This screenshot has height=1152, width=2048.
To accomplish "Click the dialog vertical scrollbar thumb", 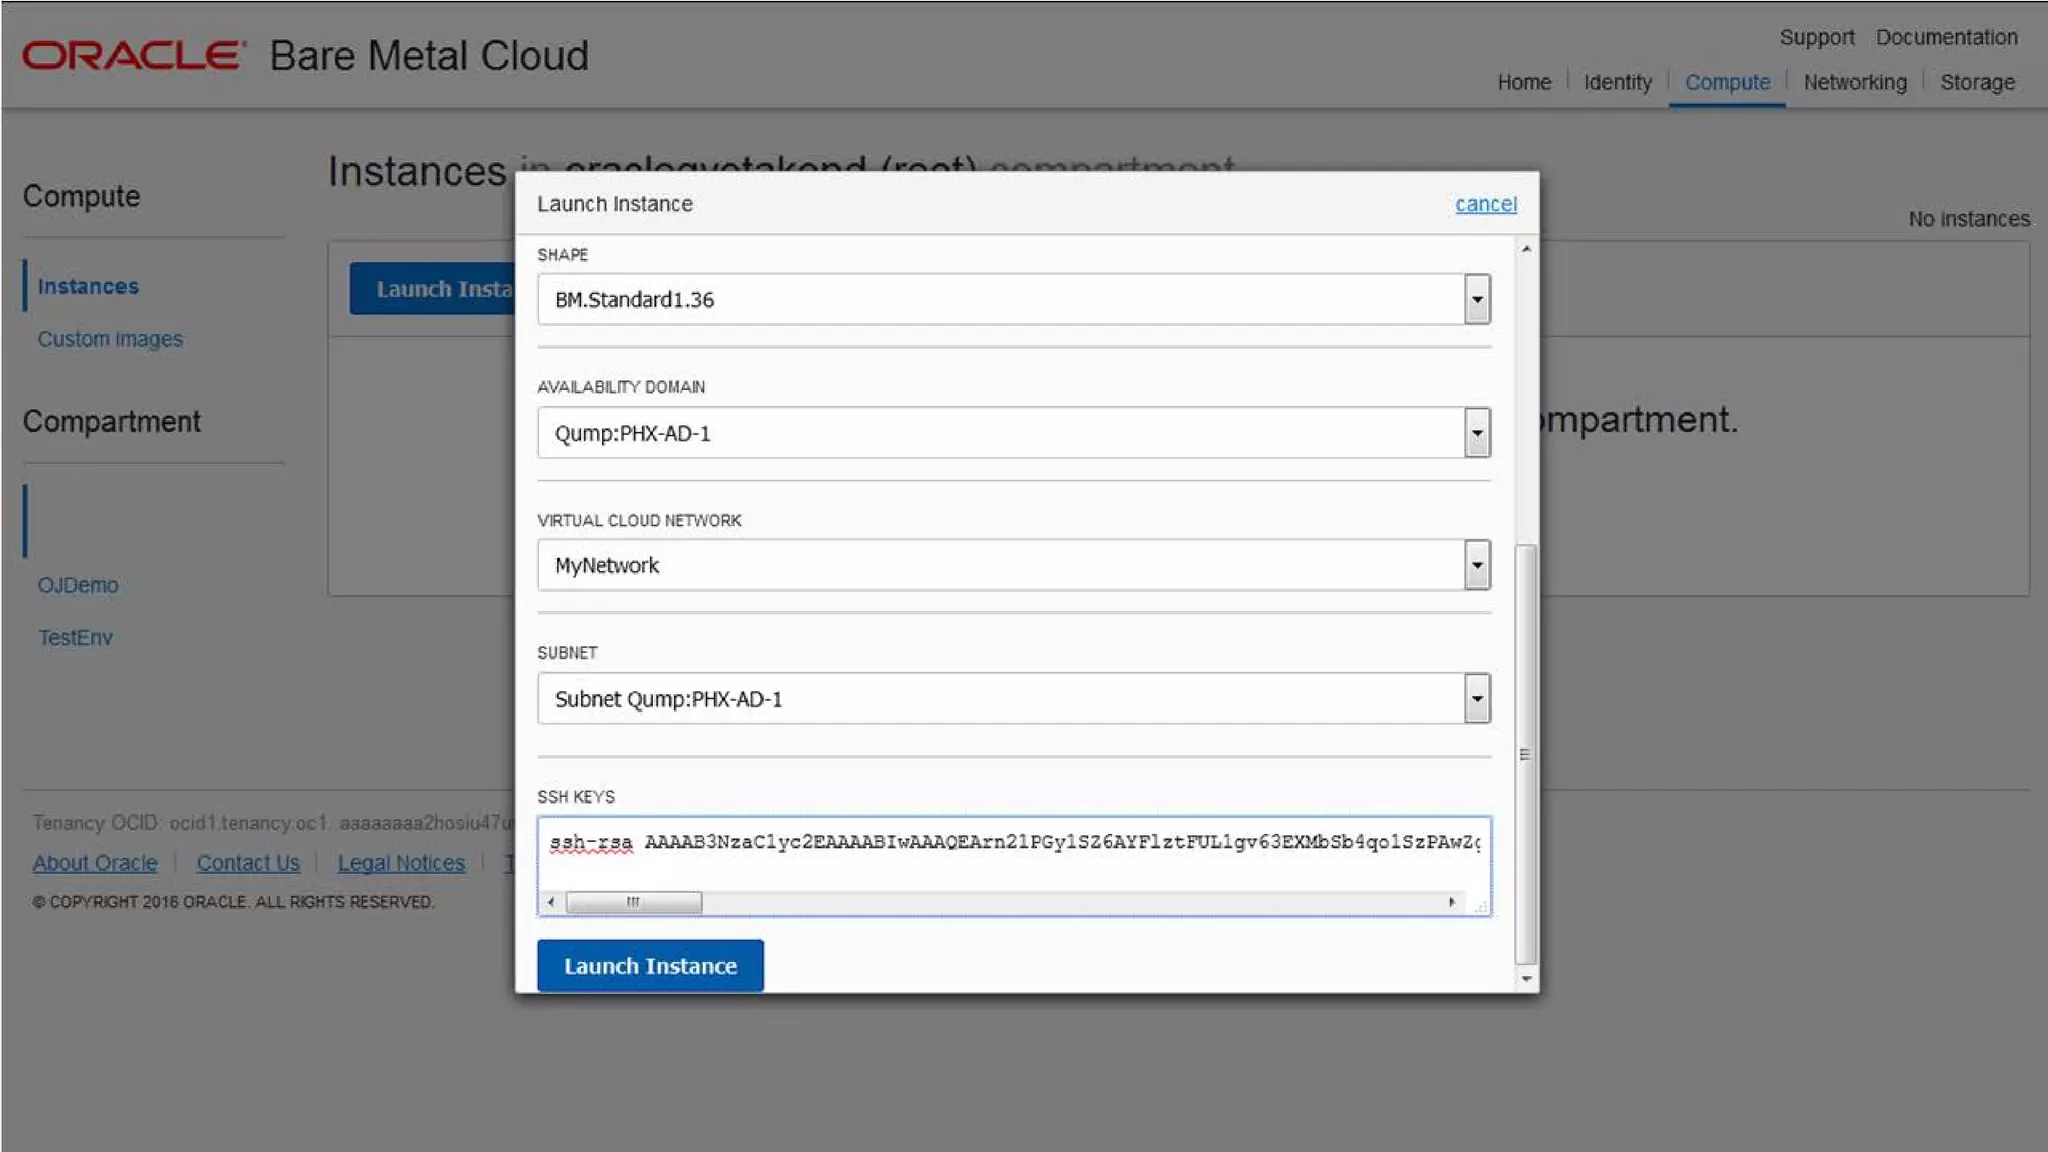I will (x=1525, y=755).
